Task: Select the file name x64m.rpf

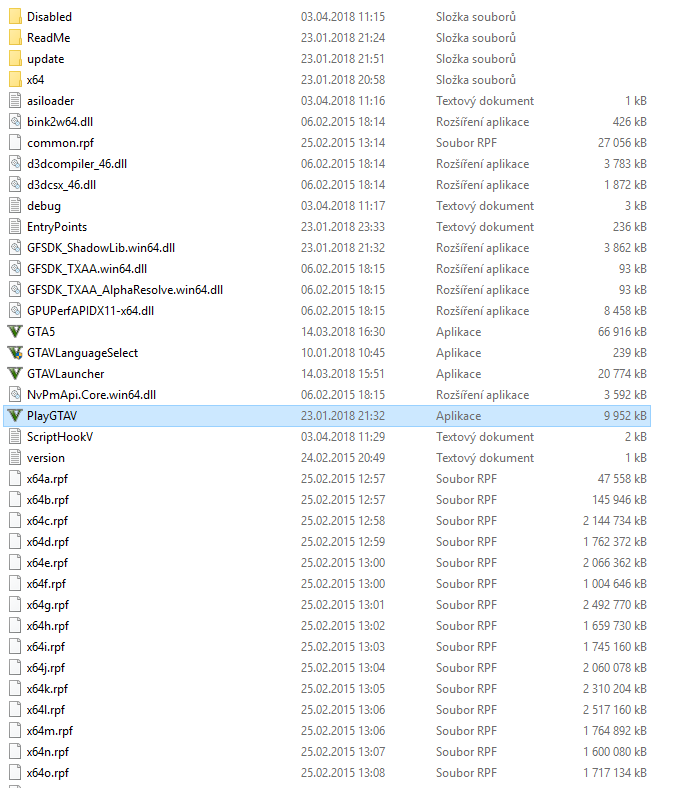Action: tap(50, 731)
